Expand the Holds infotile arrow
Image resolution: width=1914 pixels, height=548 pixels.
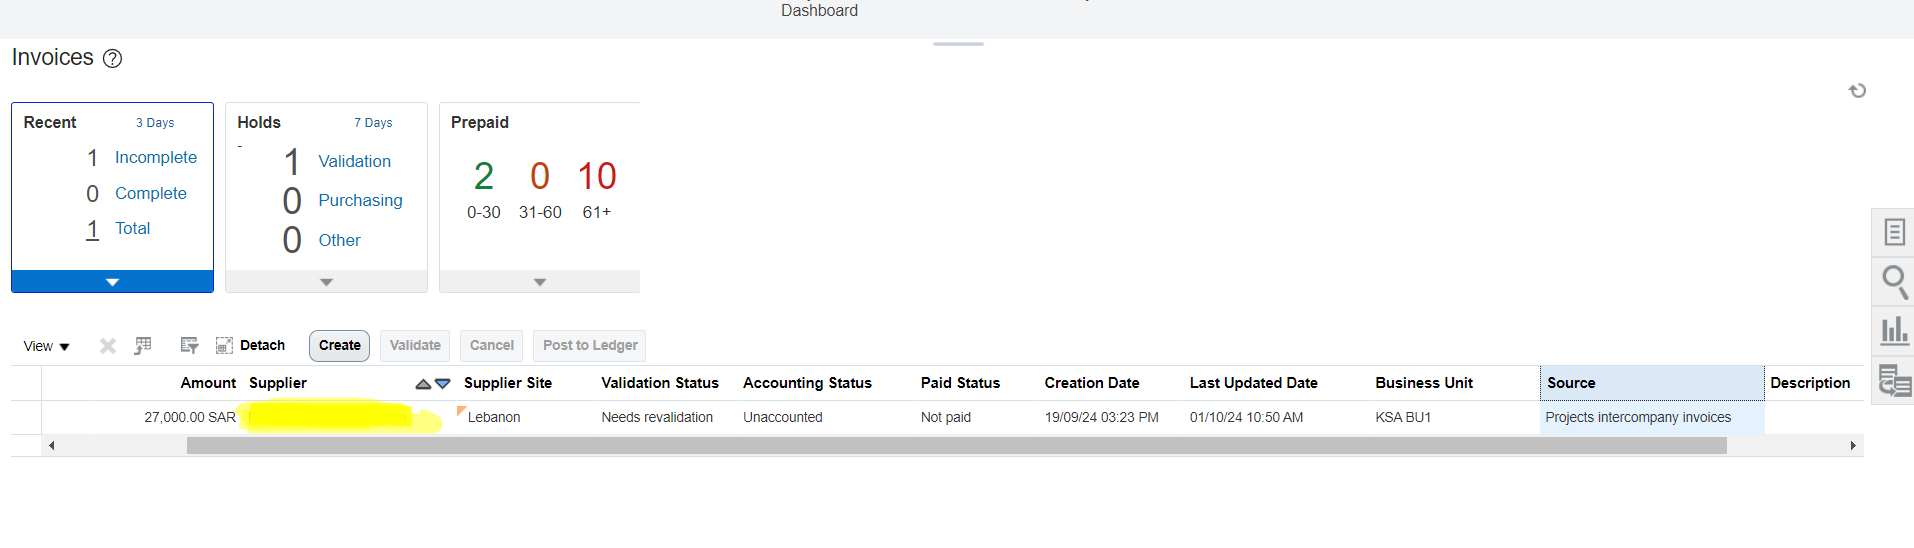tap(326, 282)
